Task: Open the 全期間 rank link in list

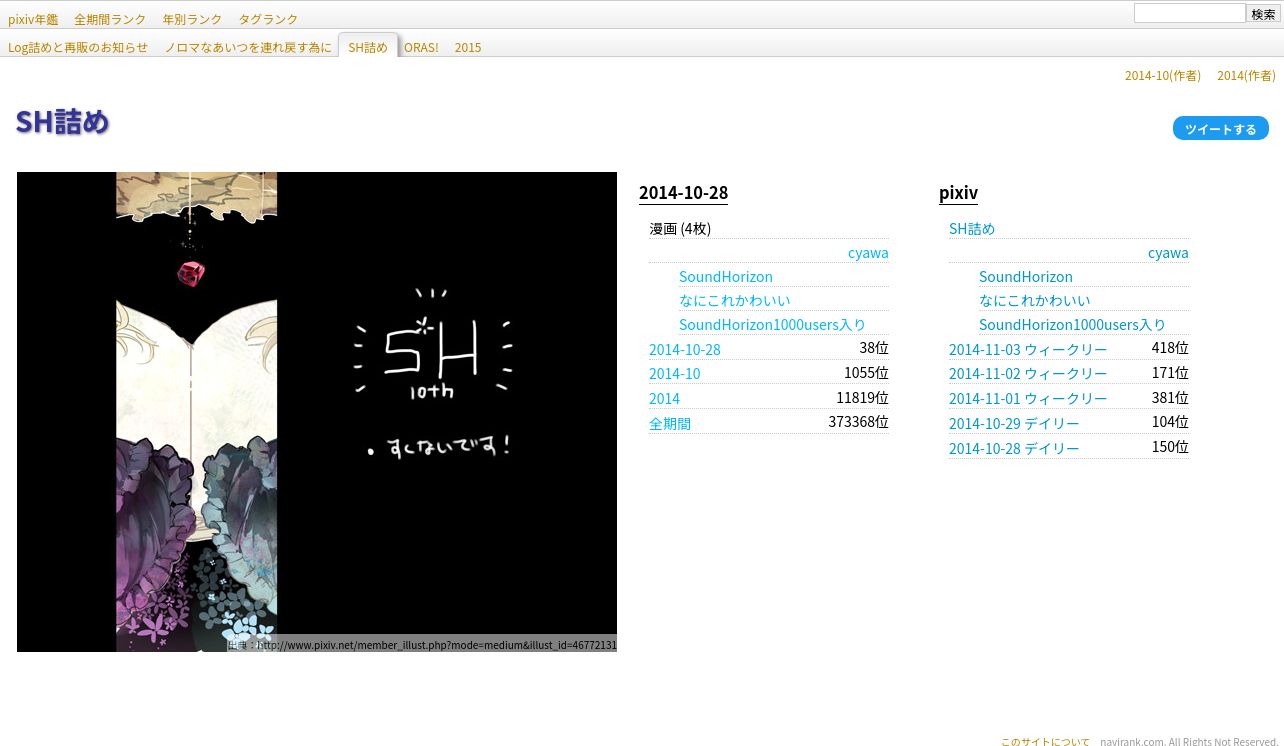Action: point(670,423)
